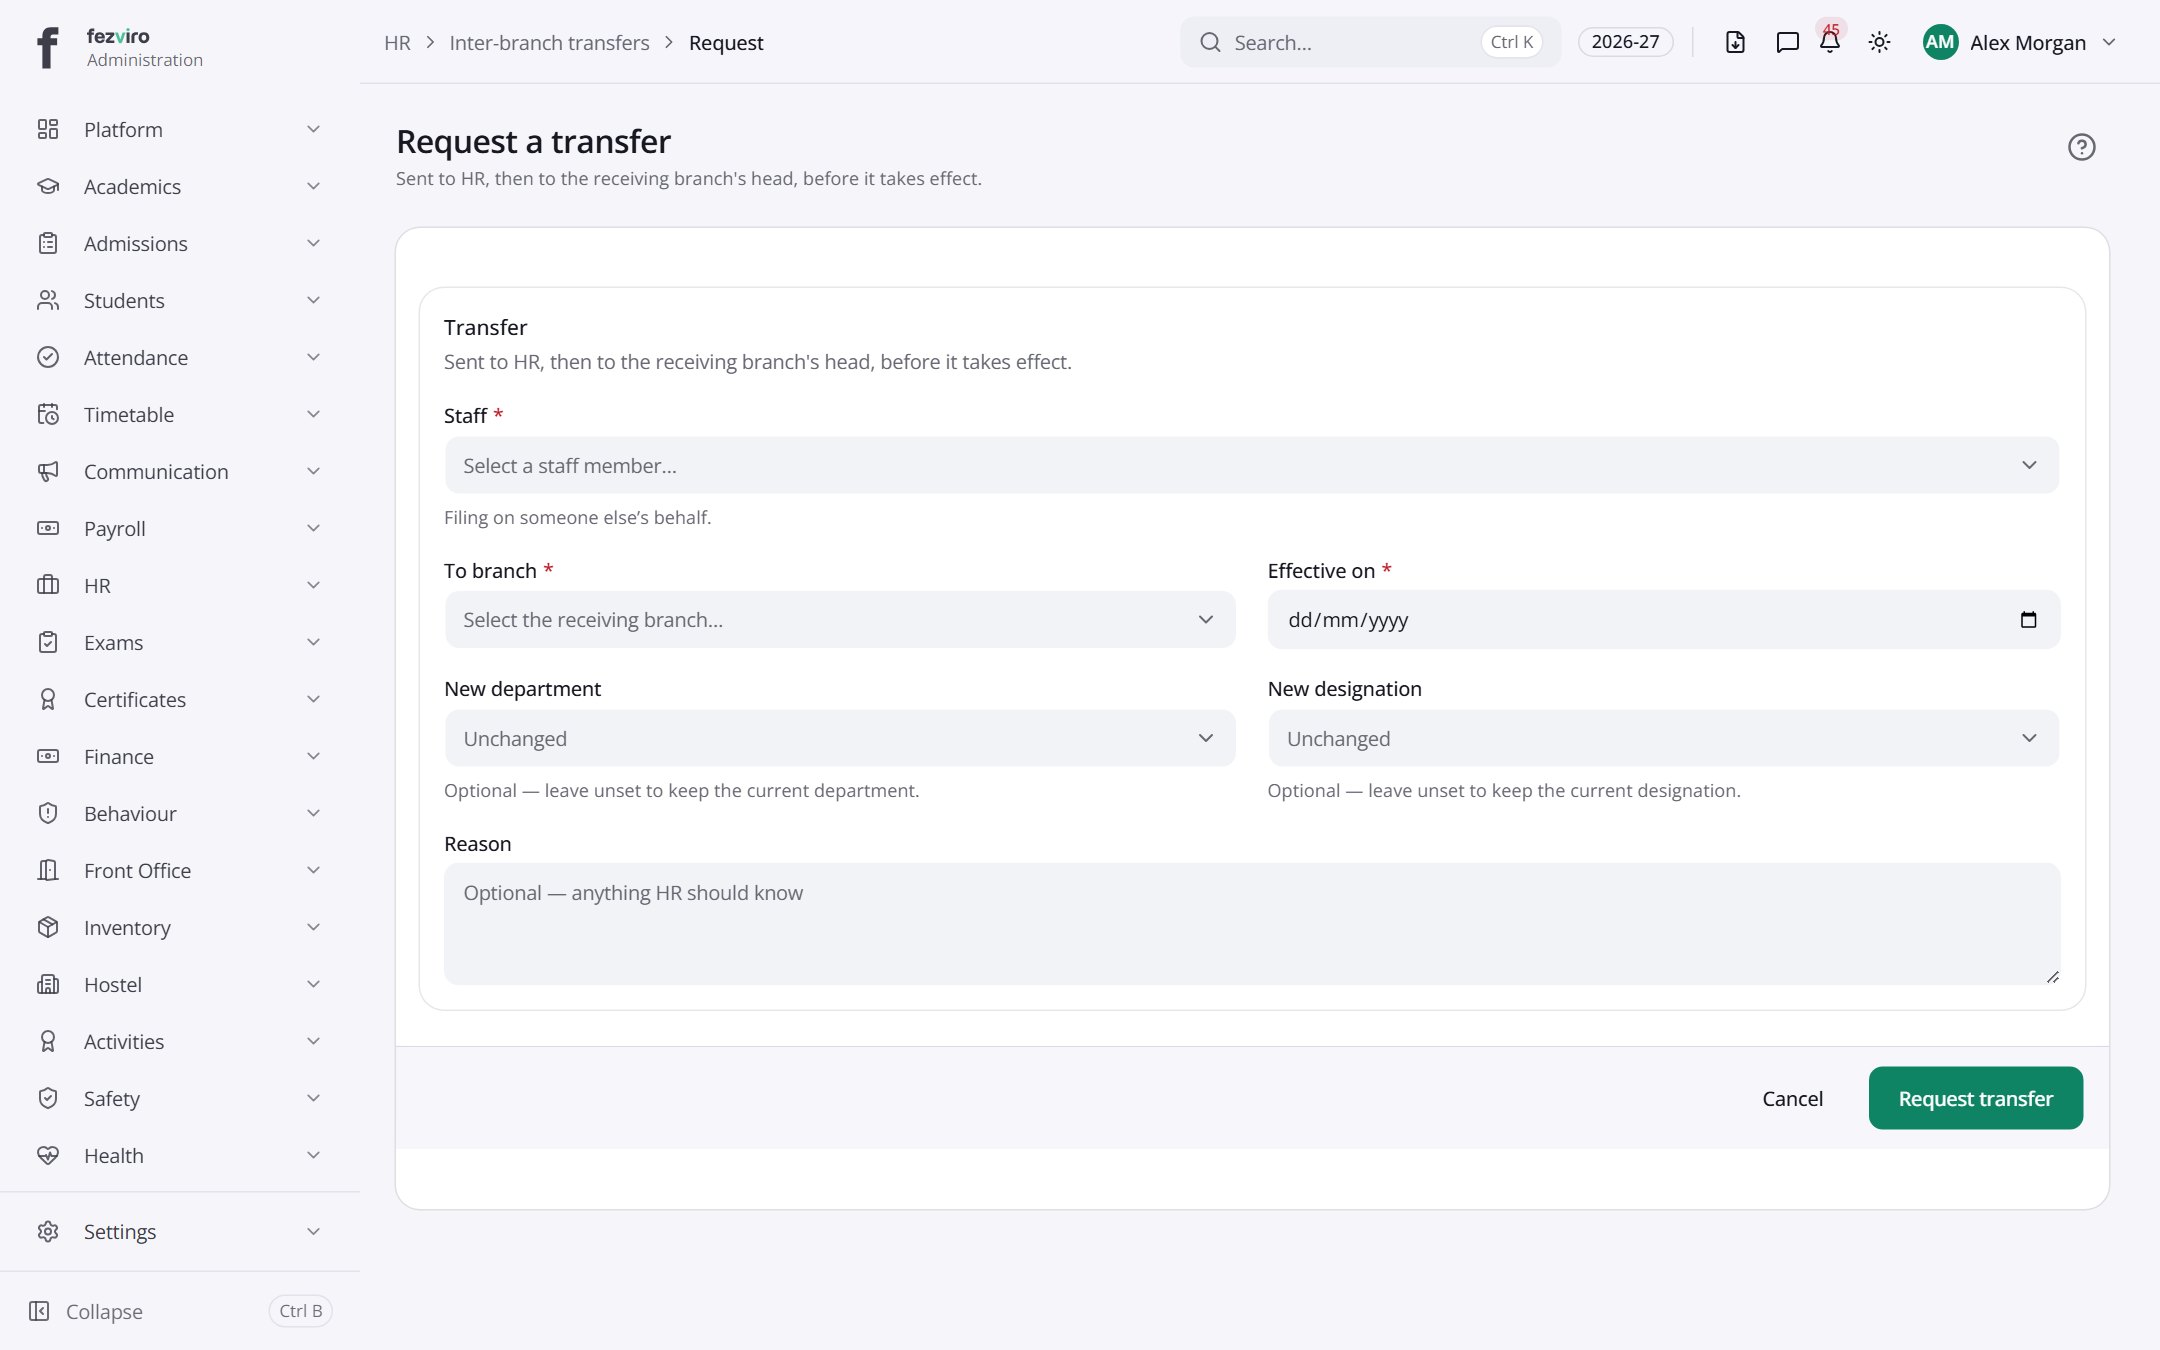Click the fezviro logo

(47, 47)
